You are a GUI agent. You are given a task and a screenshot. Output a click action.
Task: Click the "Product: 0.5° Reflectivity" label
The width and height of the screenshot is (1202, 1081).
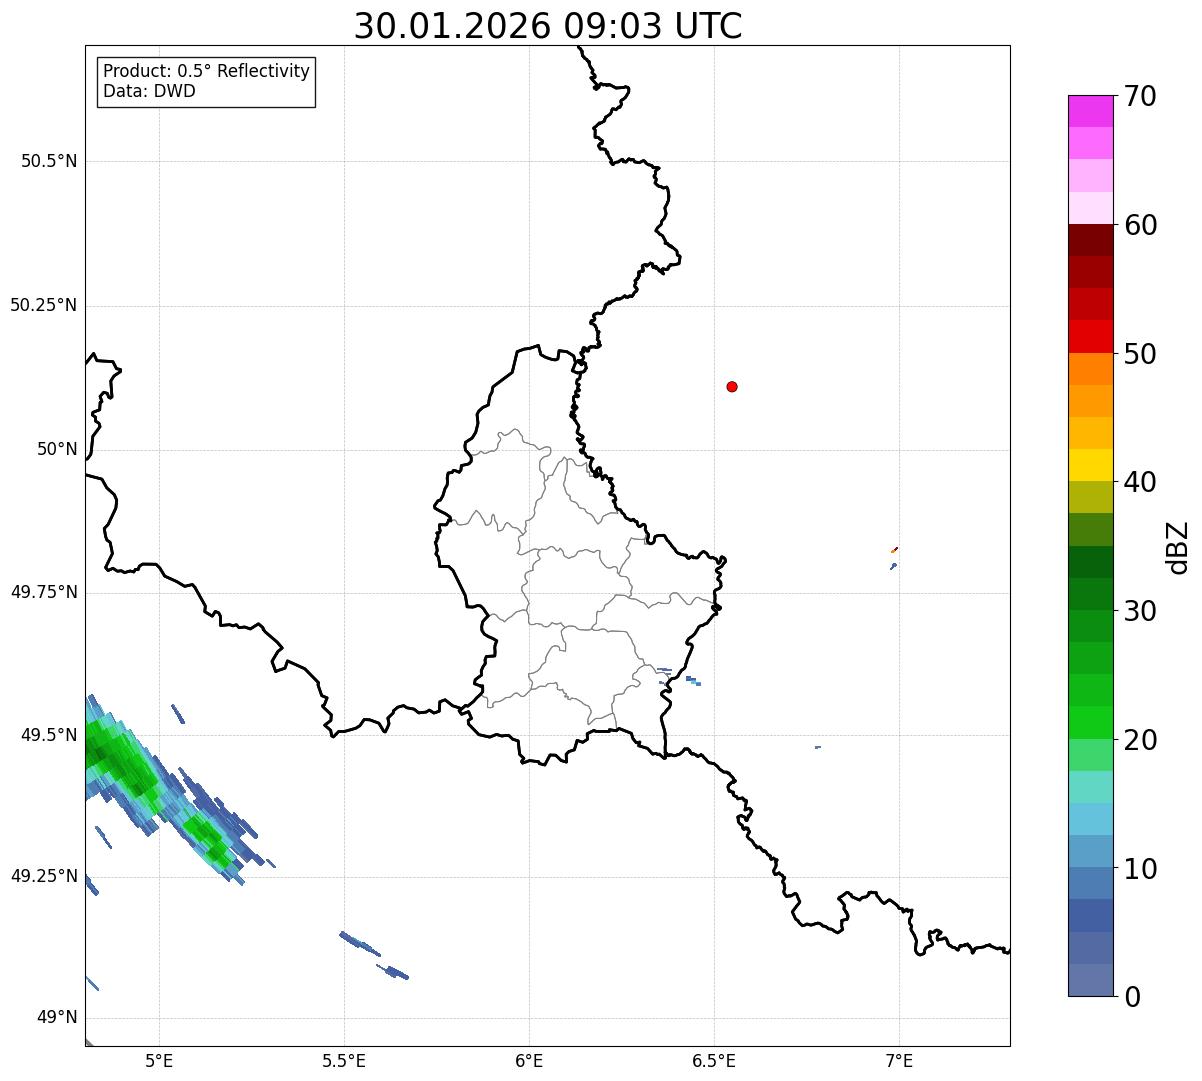tap(206, 72)
